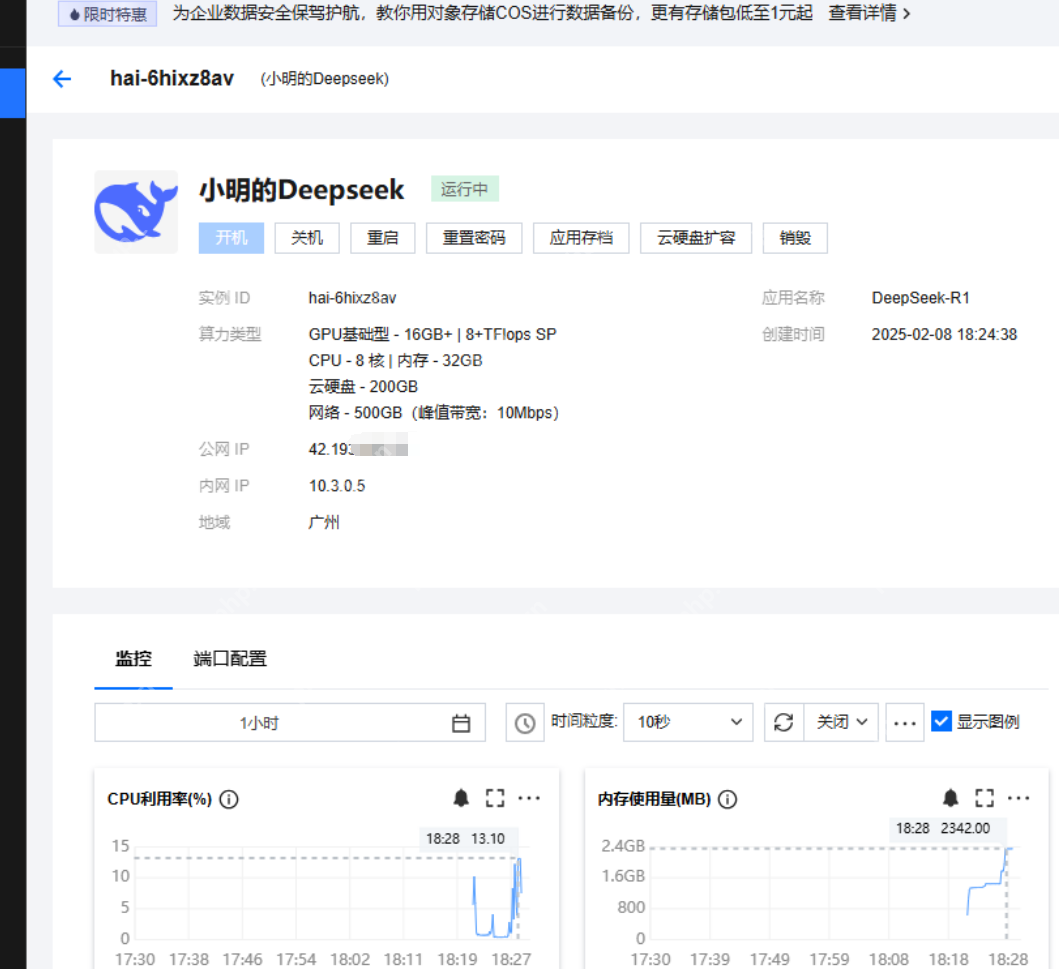Screen dimensions: 1059x973
Task: Open the 查看详情 link in banner
Action: pos(869,14)
